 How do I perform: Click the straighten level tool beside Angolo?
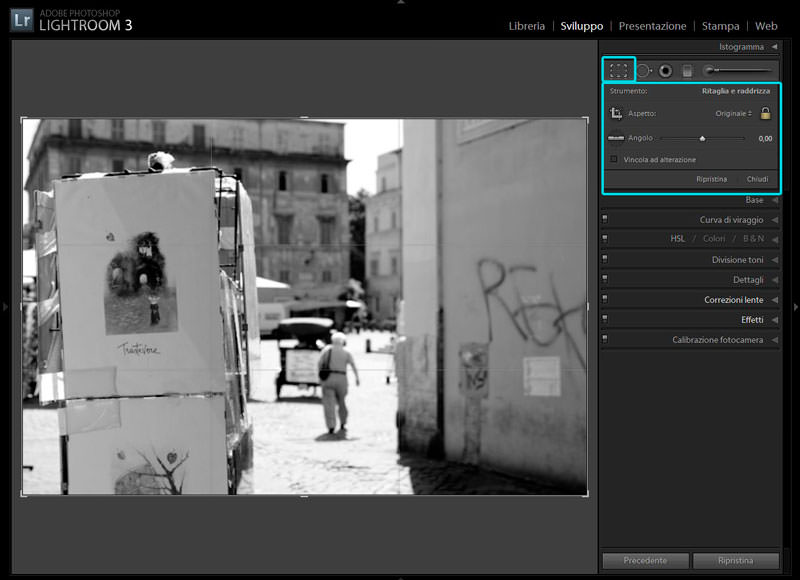[x=616, y=138]
